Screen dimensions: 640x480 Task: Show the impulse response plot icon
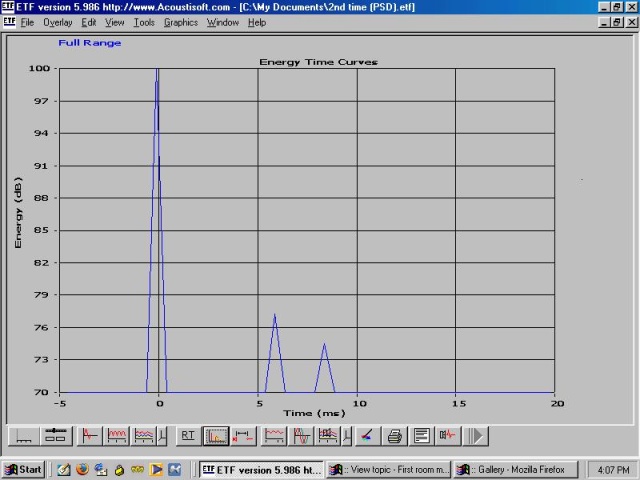[89, 436]
